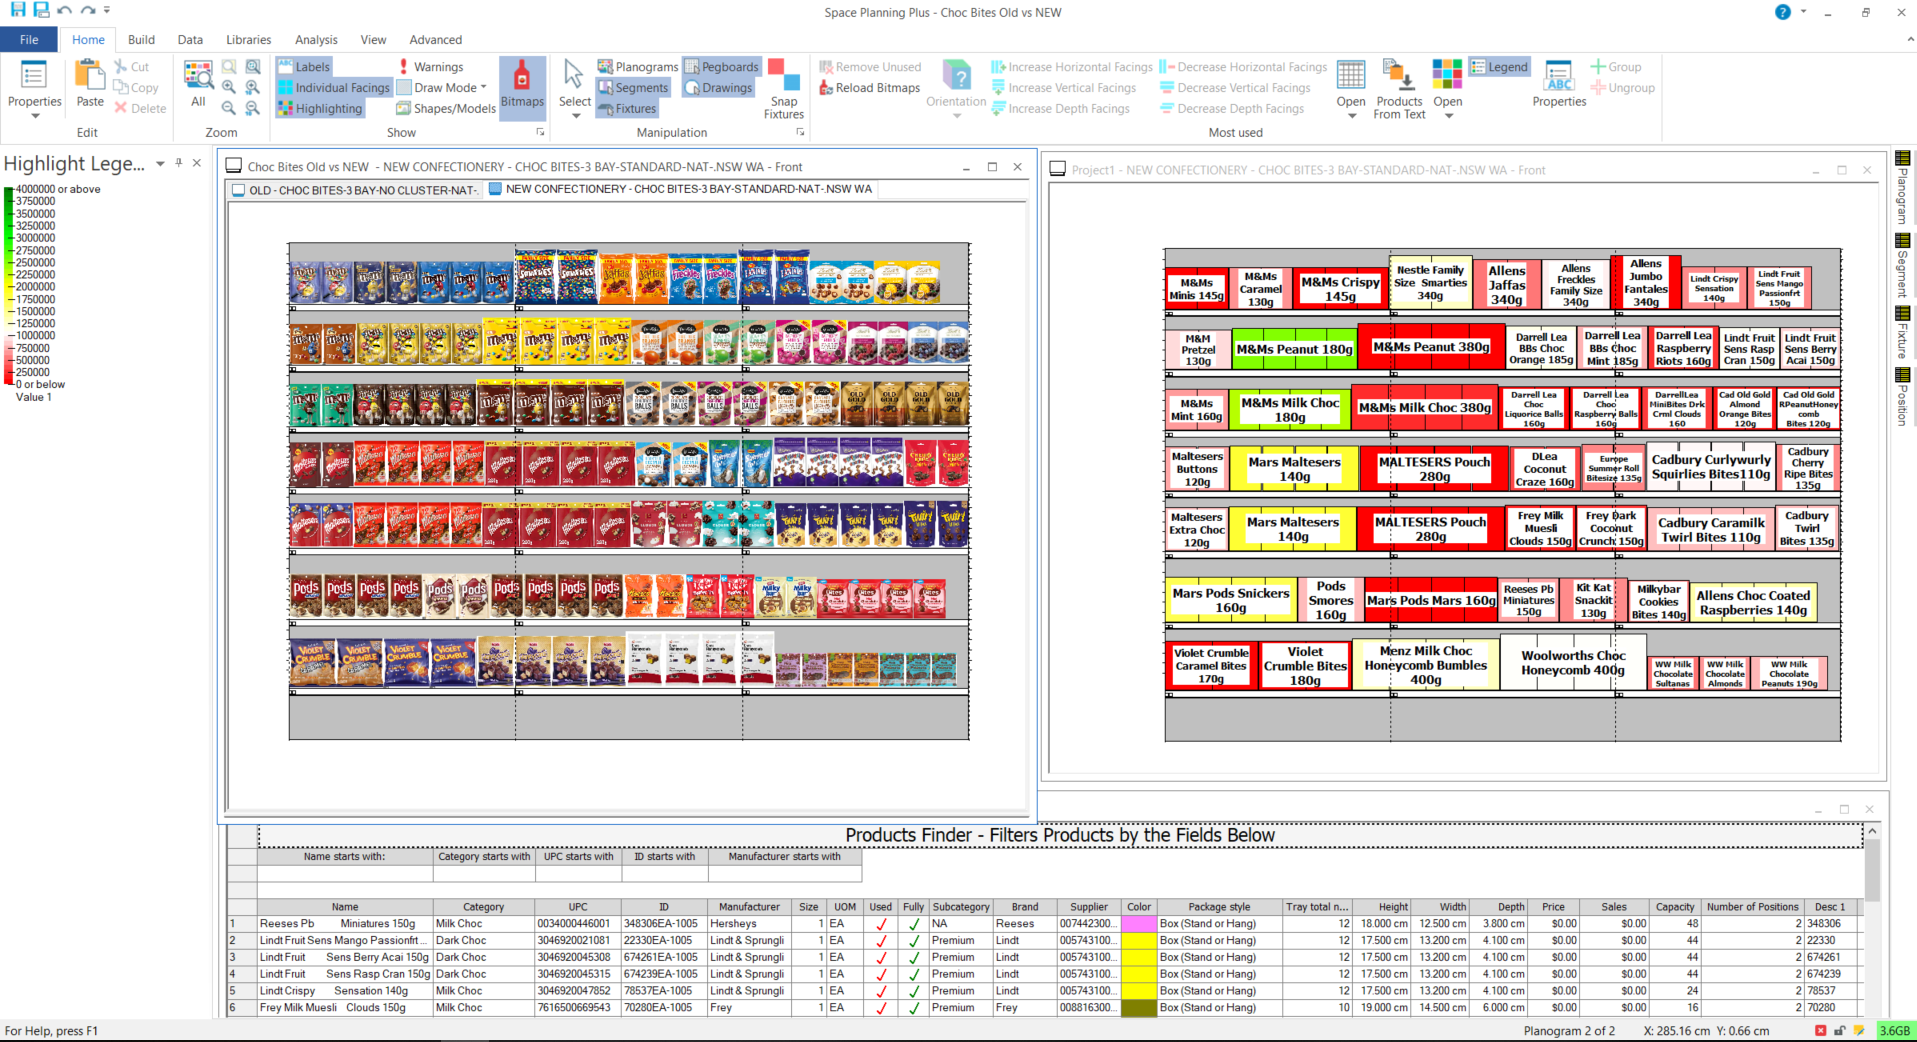Toggle Segments manipulation mode
Viewport: 1917px width, 1042px height.
click(633, 88)
